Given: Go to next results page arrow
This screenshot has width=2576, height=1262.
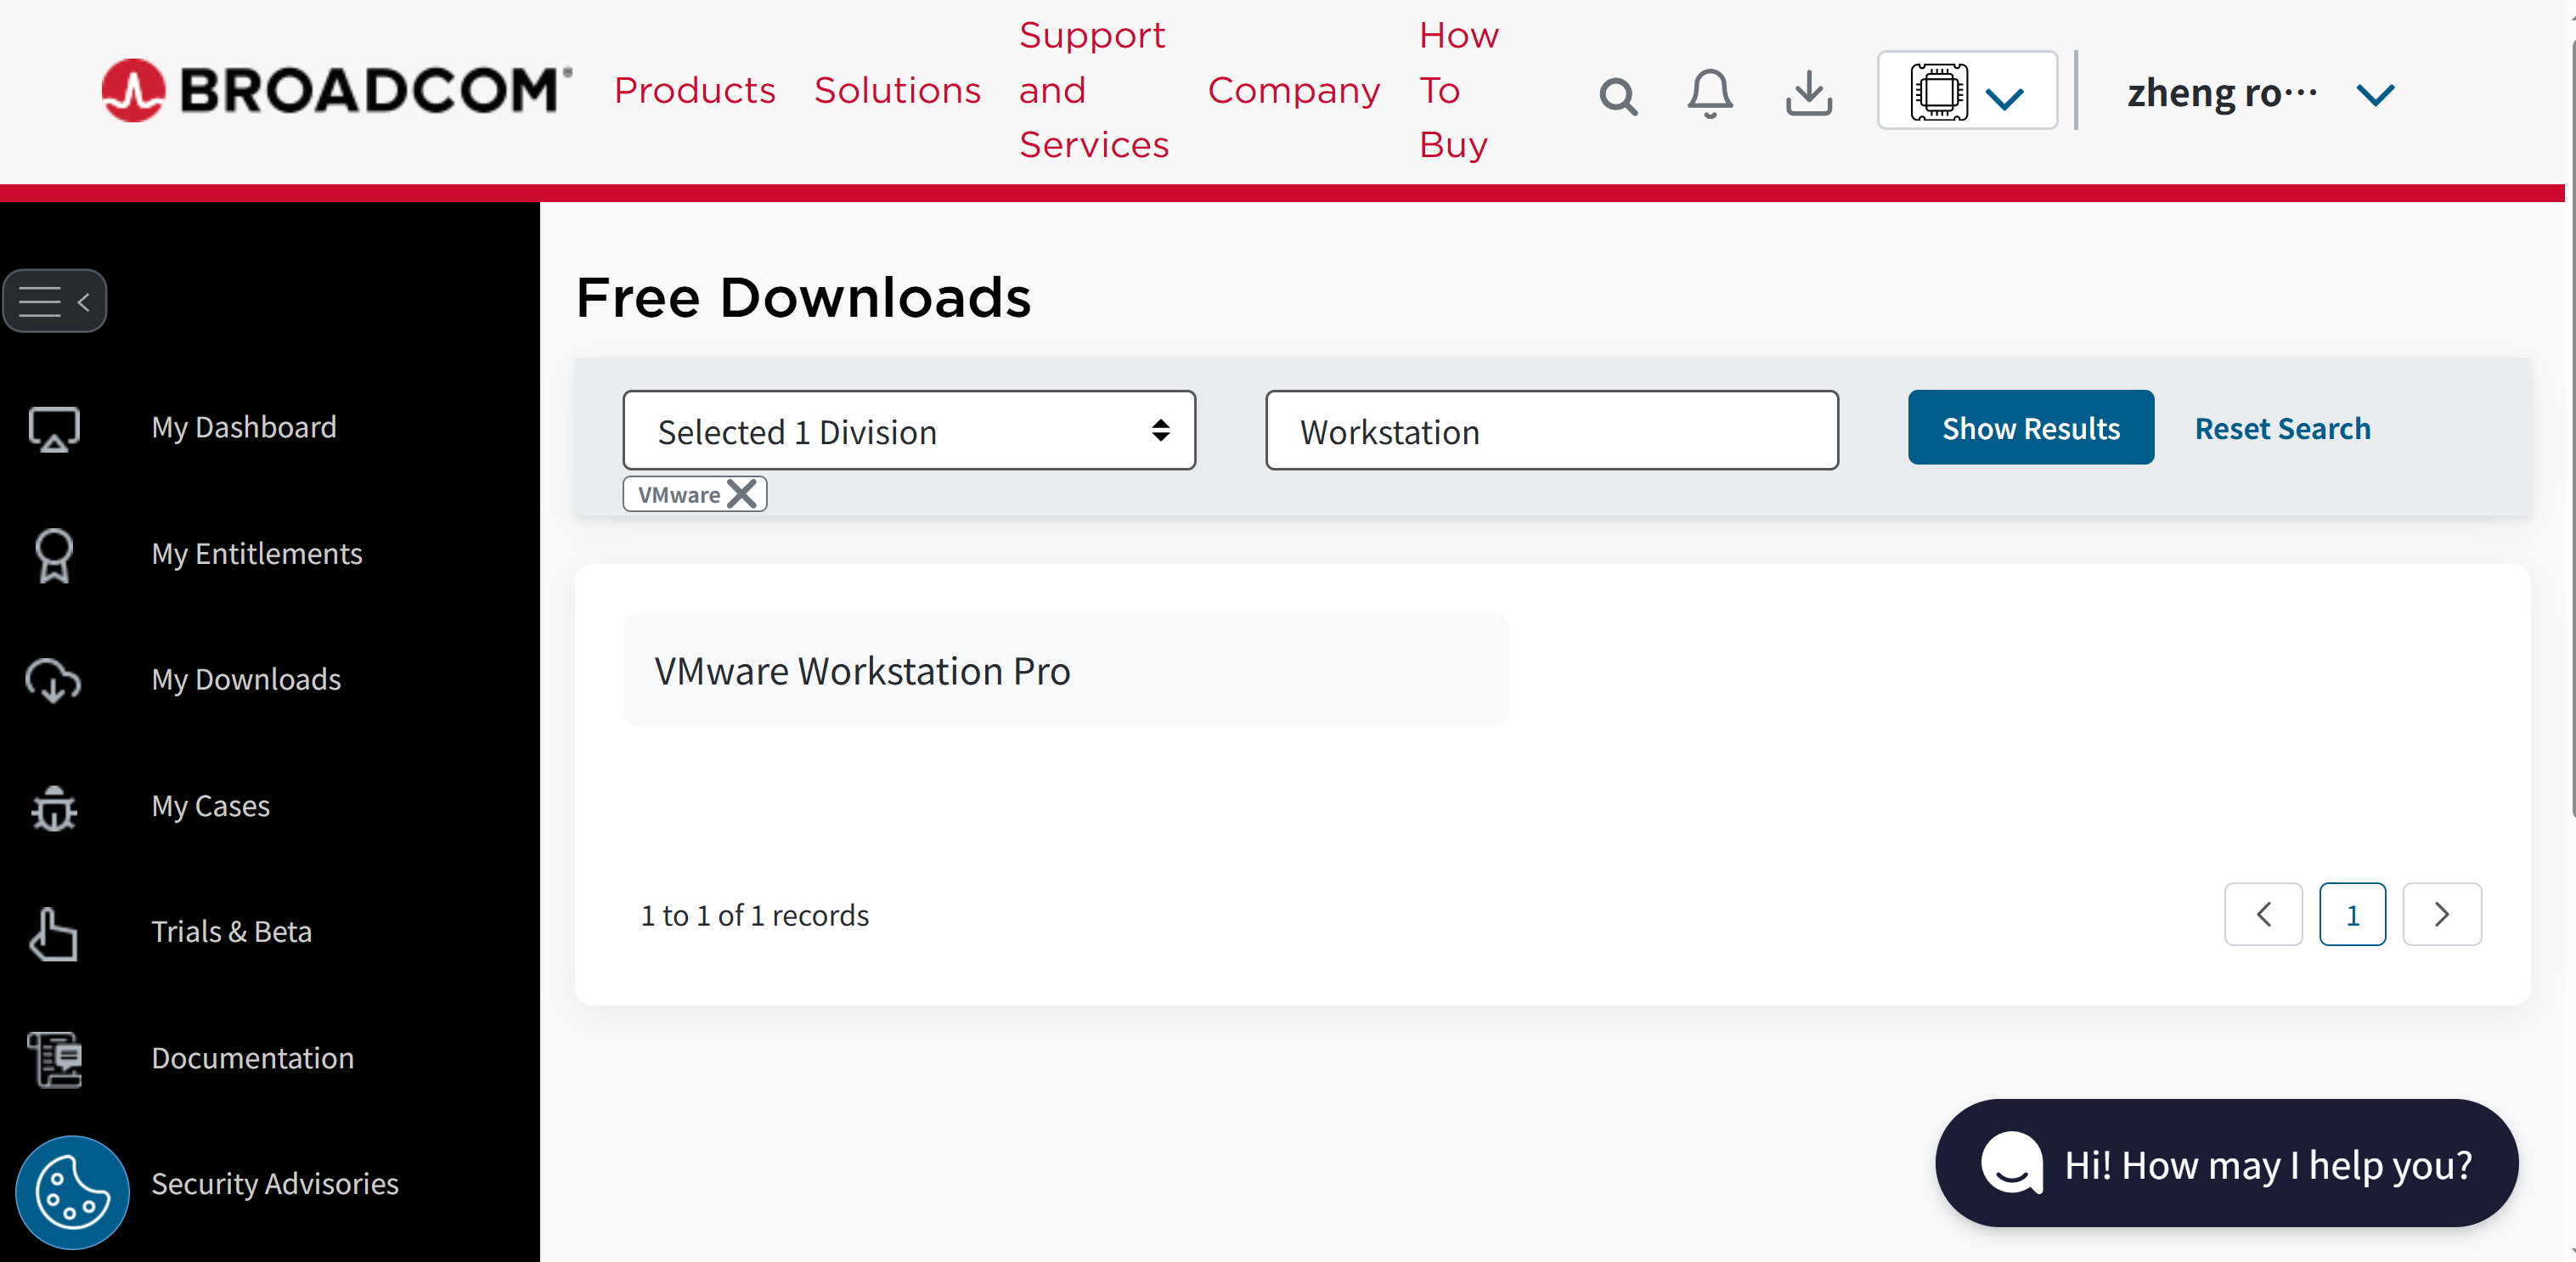Looking at the screenshot, I should pyautogui.click(x=2441, y=914).
